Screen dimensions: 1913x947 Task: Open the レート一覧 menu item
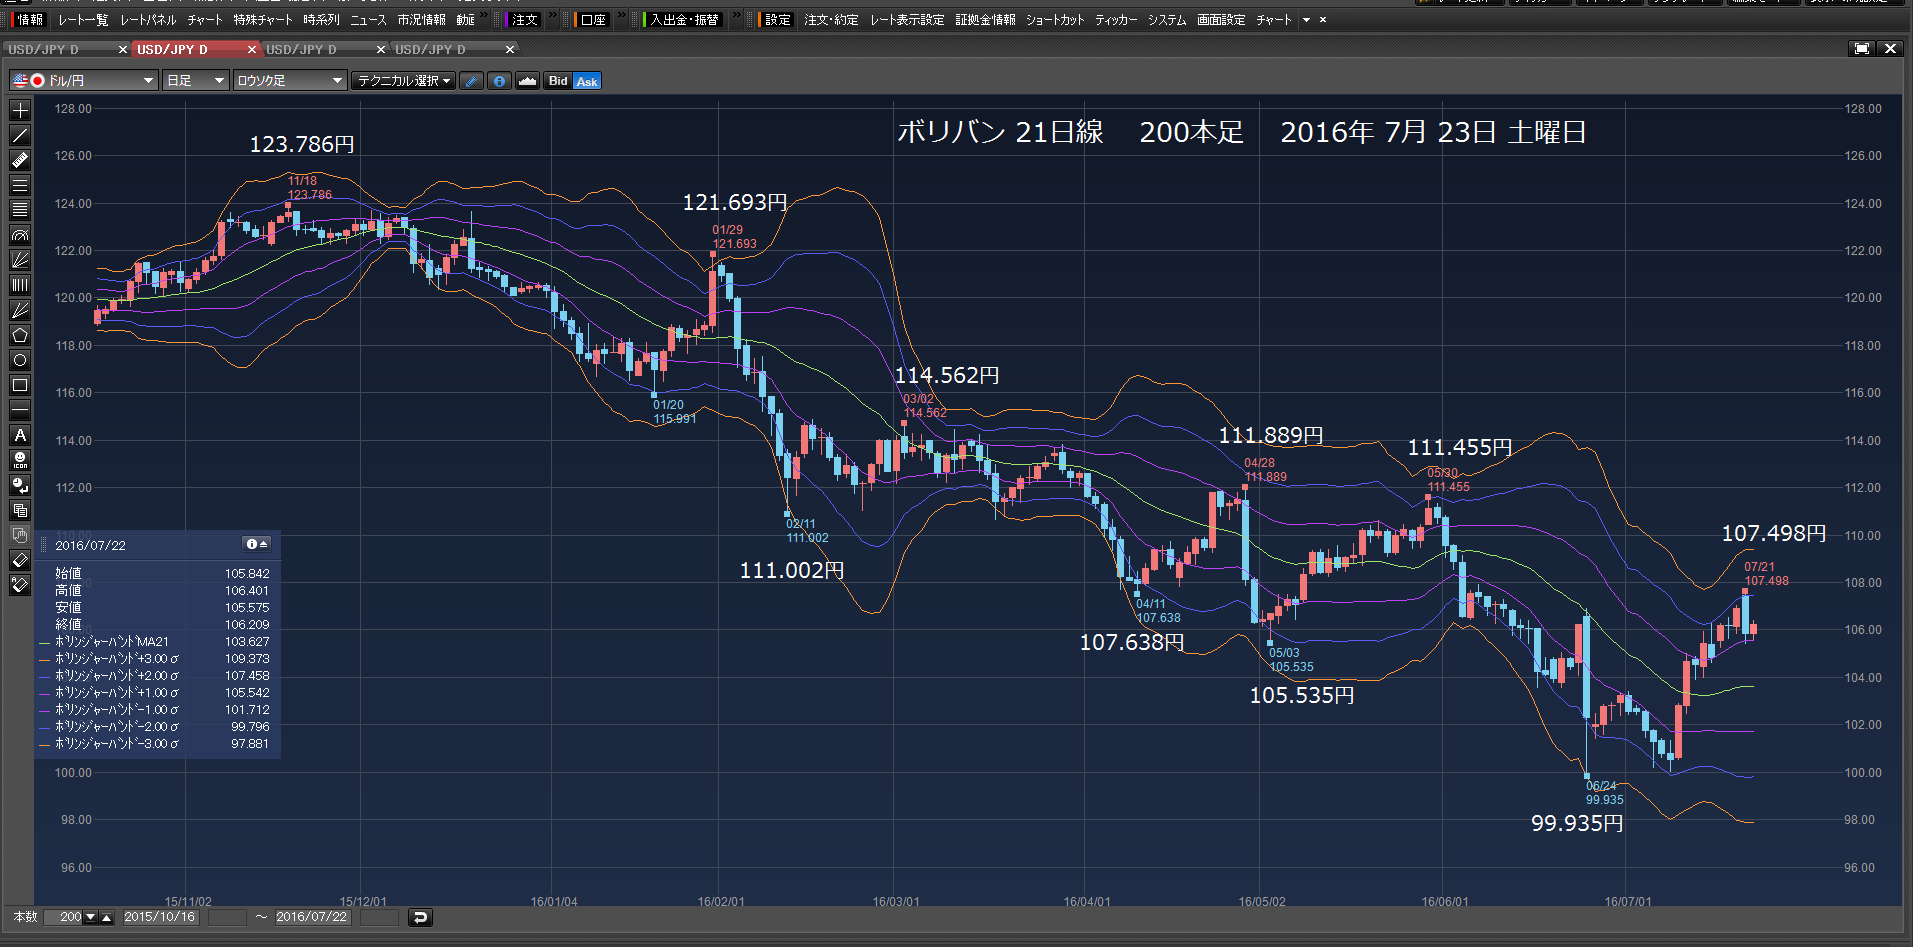[x=83, y=20]
